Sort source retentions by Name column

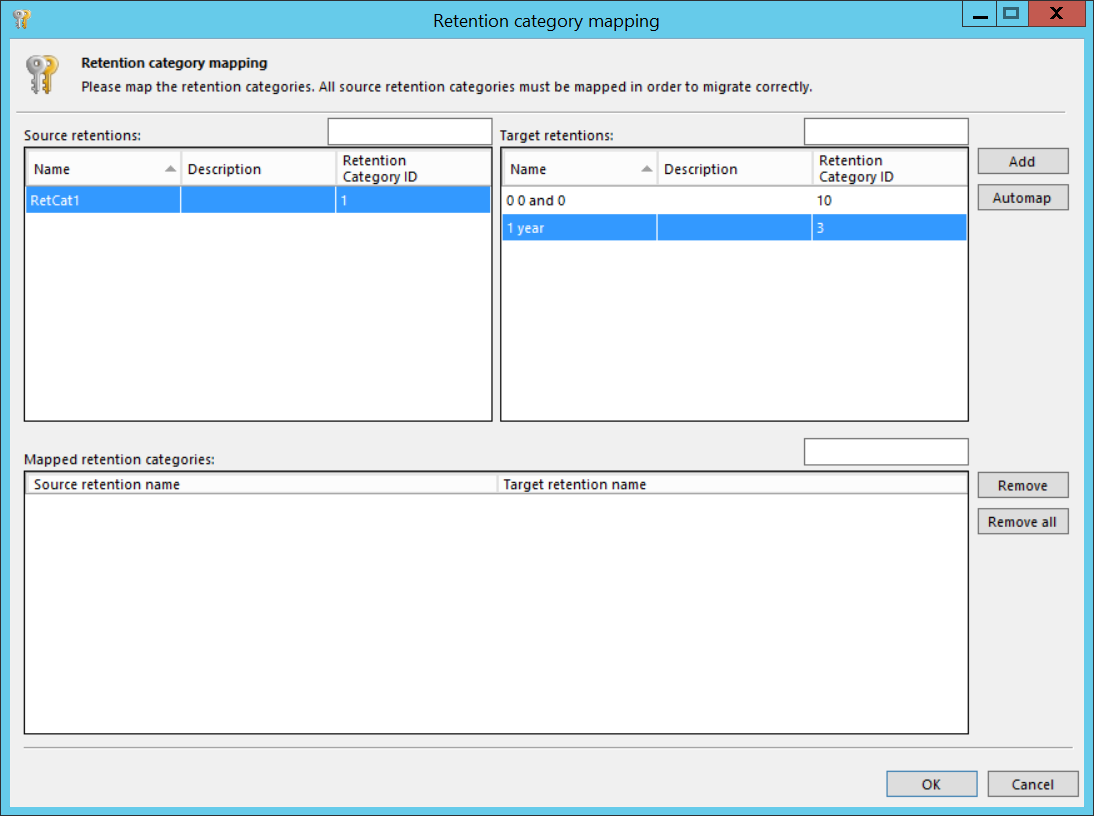(x=102, y=169)
